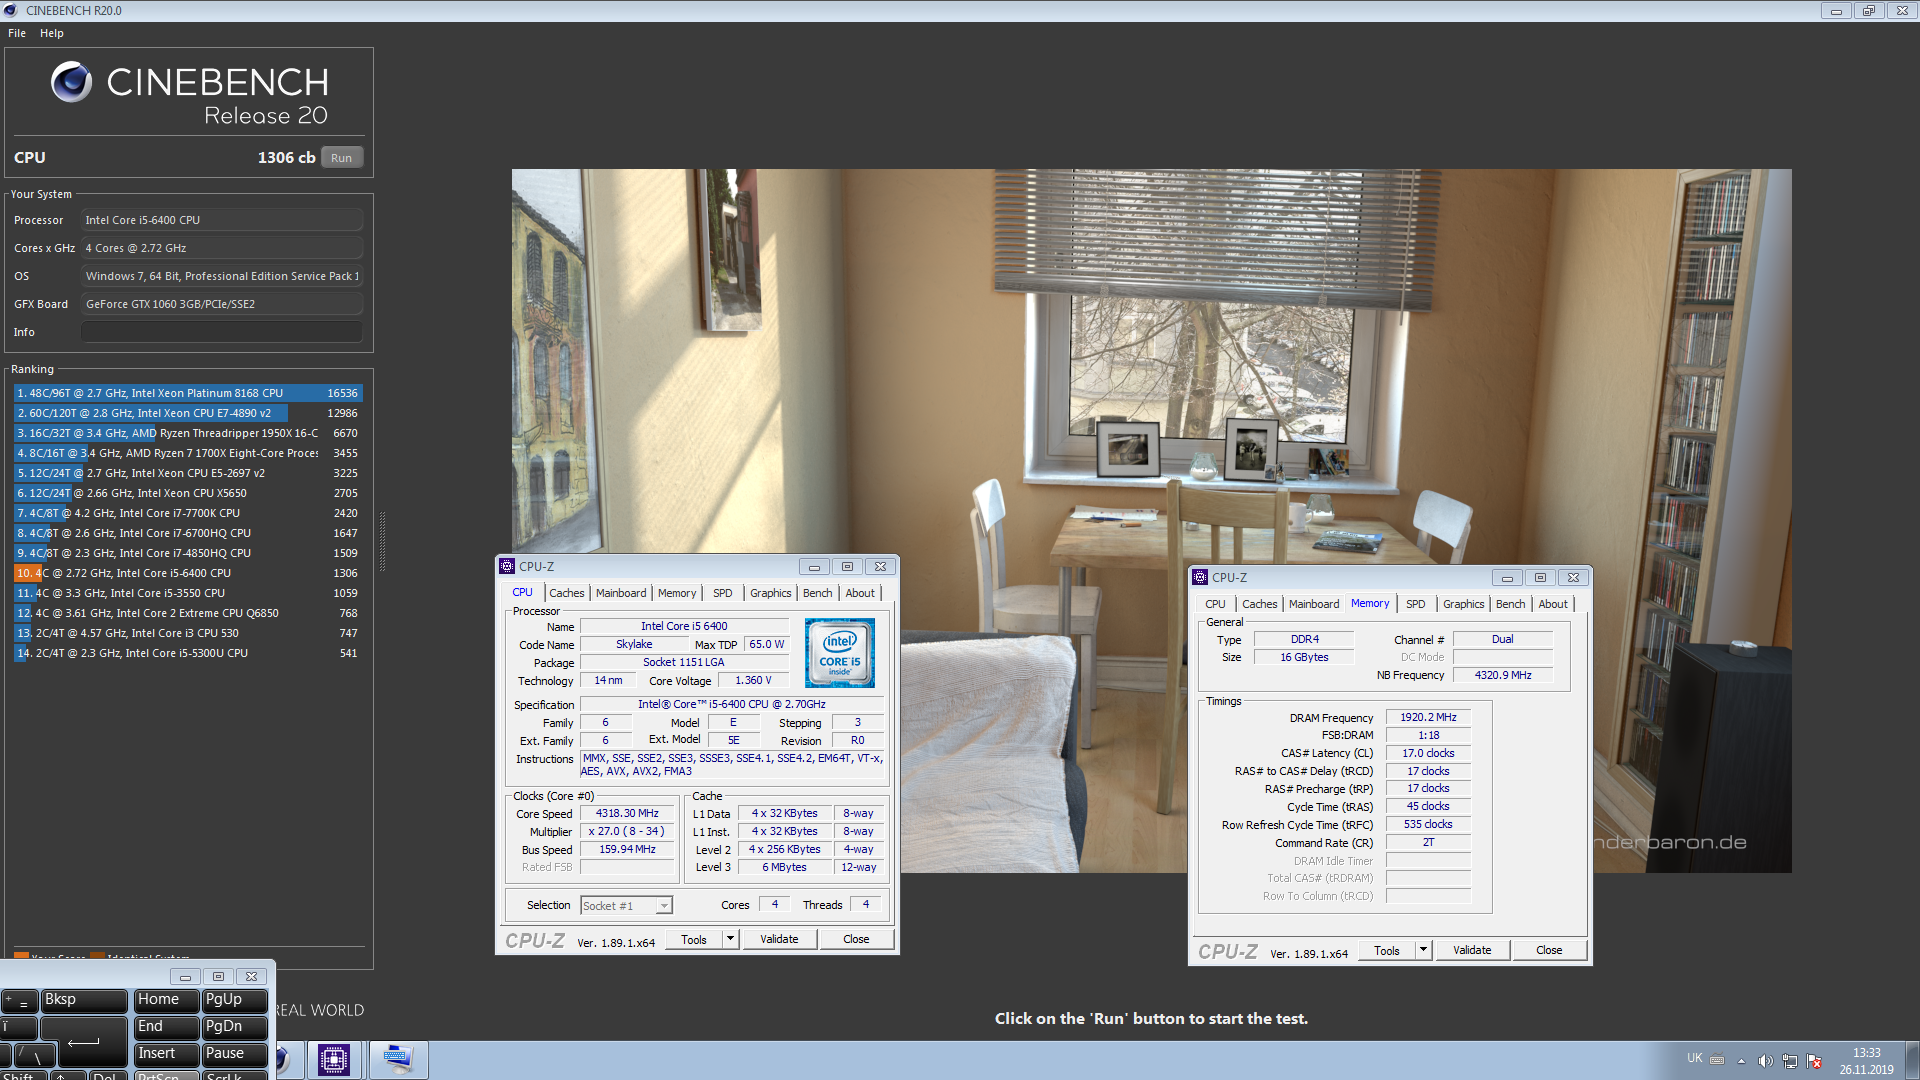Minimize the right CPU-Z Memory window

[1507, 578]
